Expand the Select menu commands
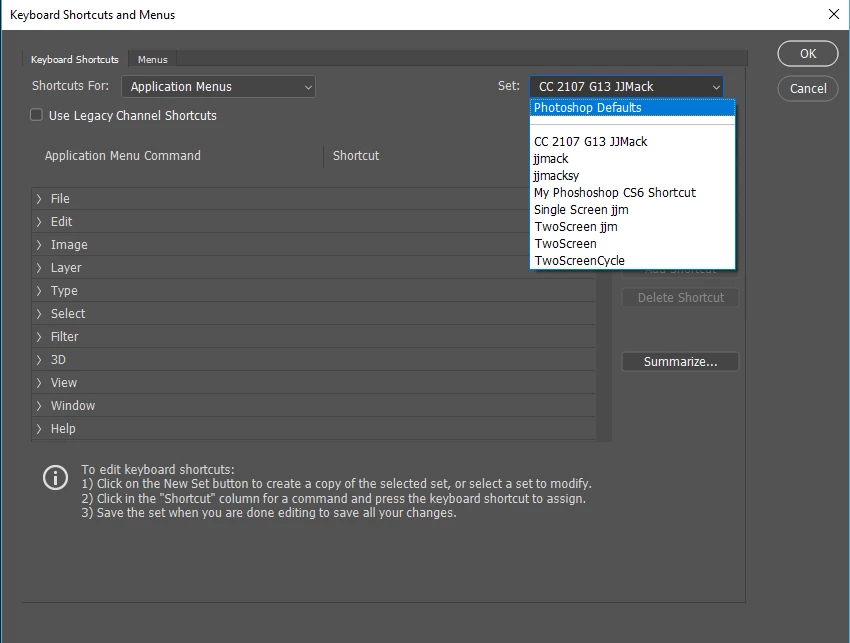 click(x=39, y=314)
